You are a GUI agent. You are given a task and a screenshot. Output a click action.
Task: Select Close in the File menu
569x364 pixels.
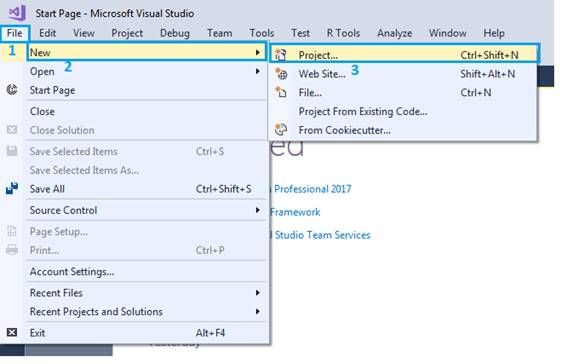[x=42, y=111]
